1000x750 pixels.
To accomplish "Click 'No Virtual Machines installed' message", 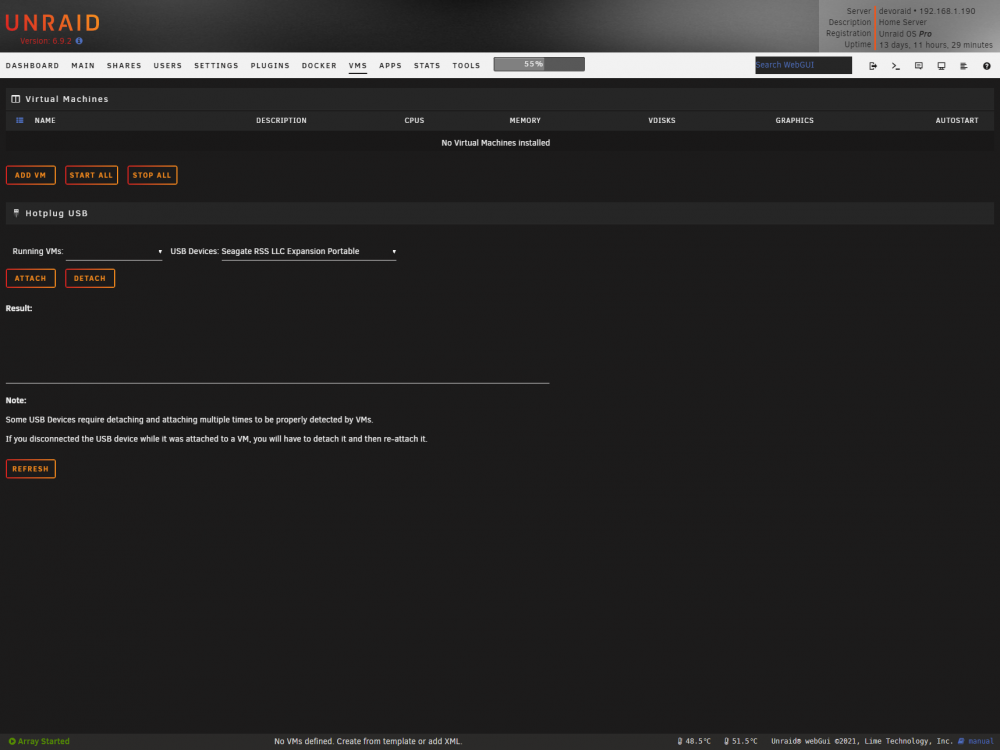I will [x=496, y=143].
